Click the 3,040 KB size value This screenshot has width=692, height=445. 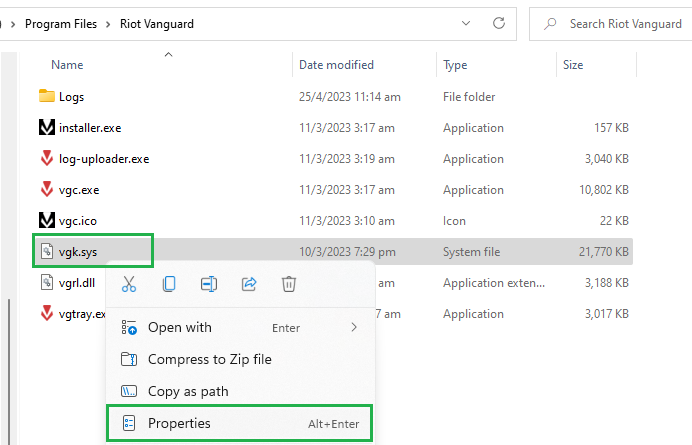coord(607,158)
